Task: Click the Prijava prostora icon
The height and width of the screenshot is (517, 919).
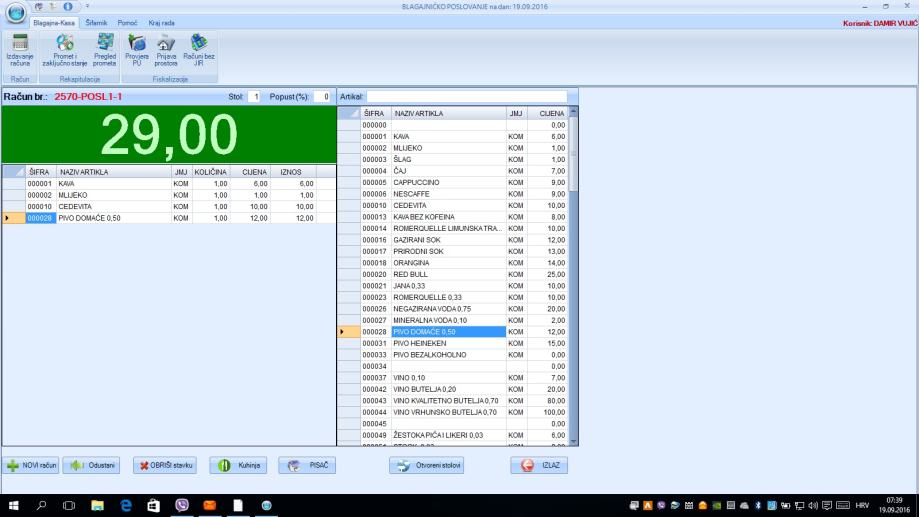Action: pos(165,50)
